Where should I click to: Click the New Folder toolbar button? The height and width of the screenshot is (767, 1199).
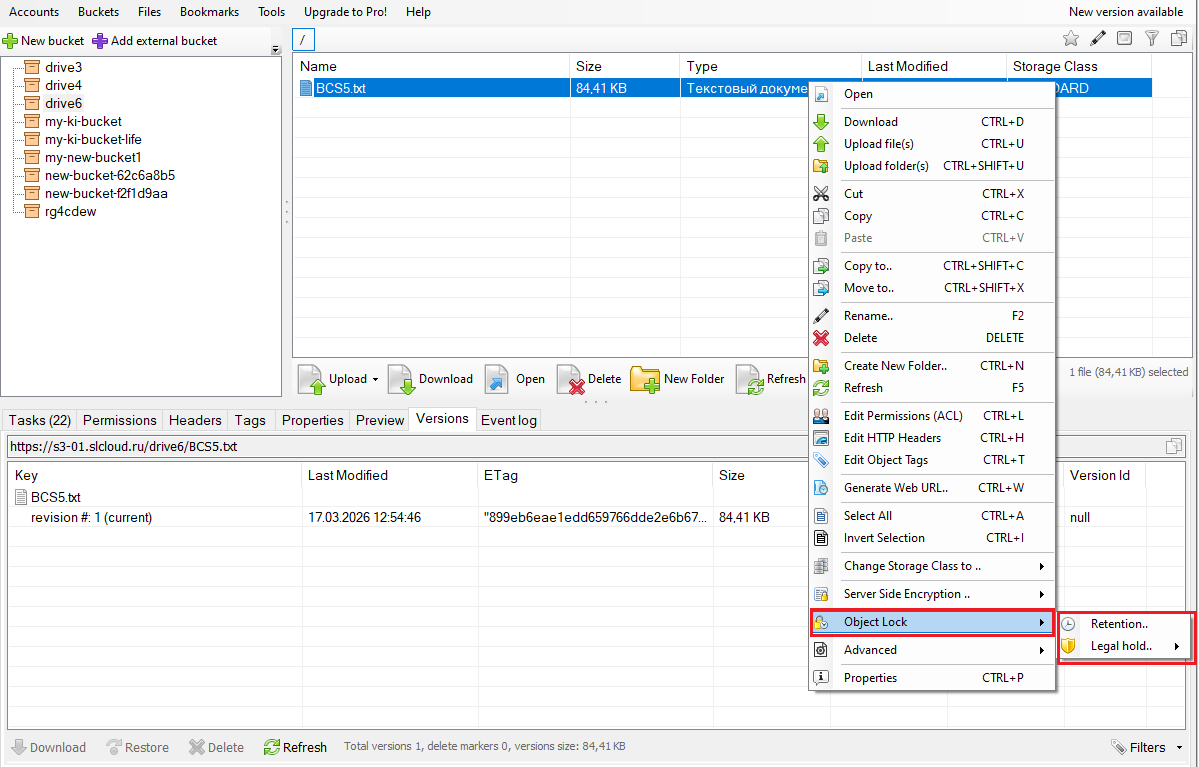[677, 379]
